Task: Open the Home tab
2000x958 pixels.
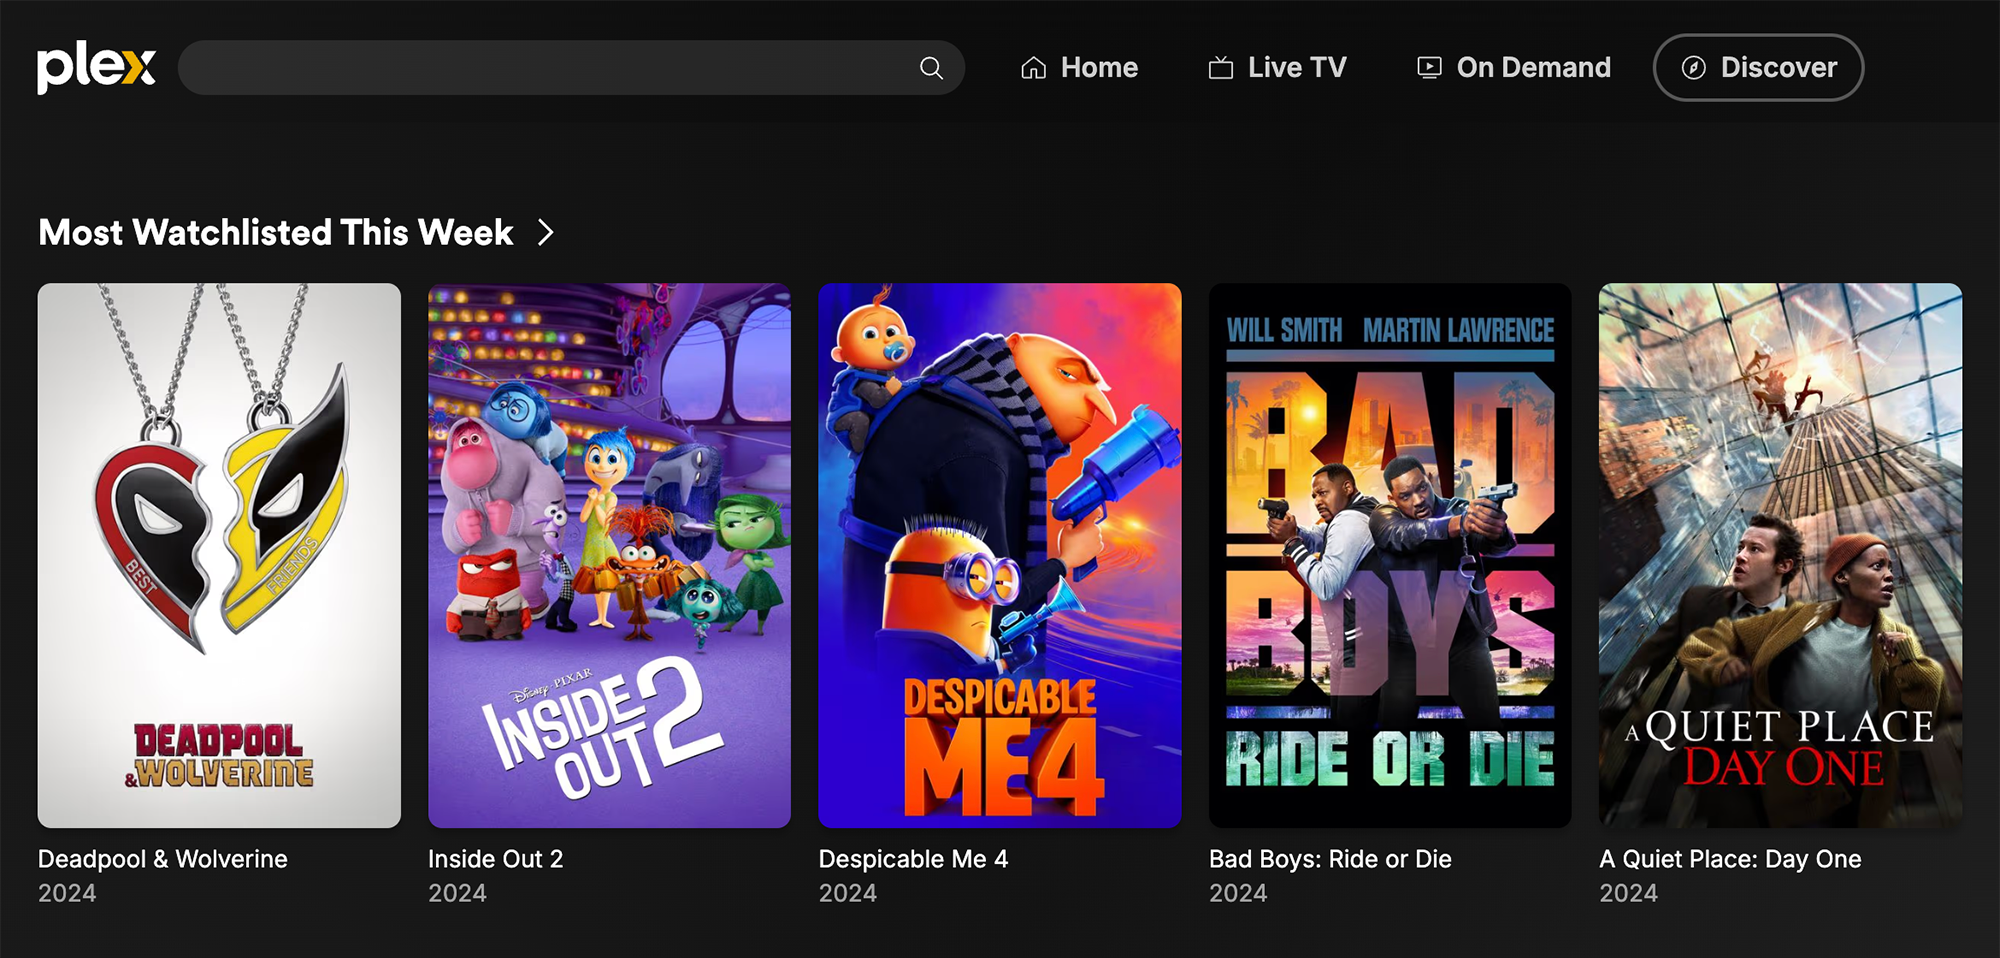Action: pyautogui.click(x=1079, y=68)
